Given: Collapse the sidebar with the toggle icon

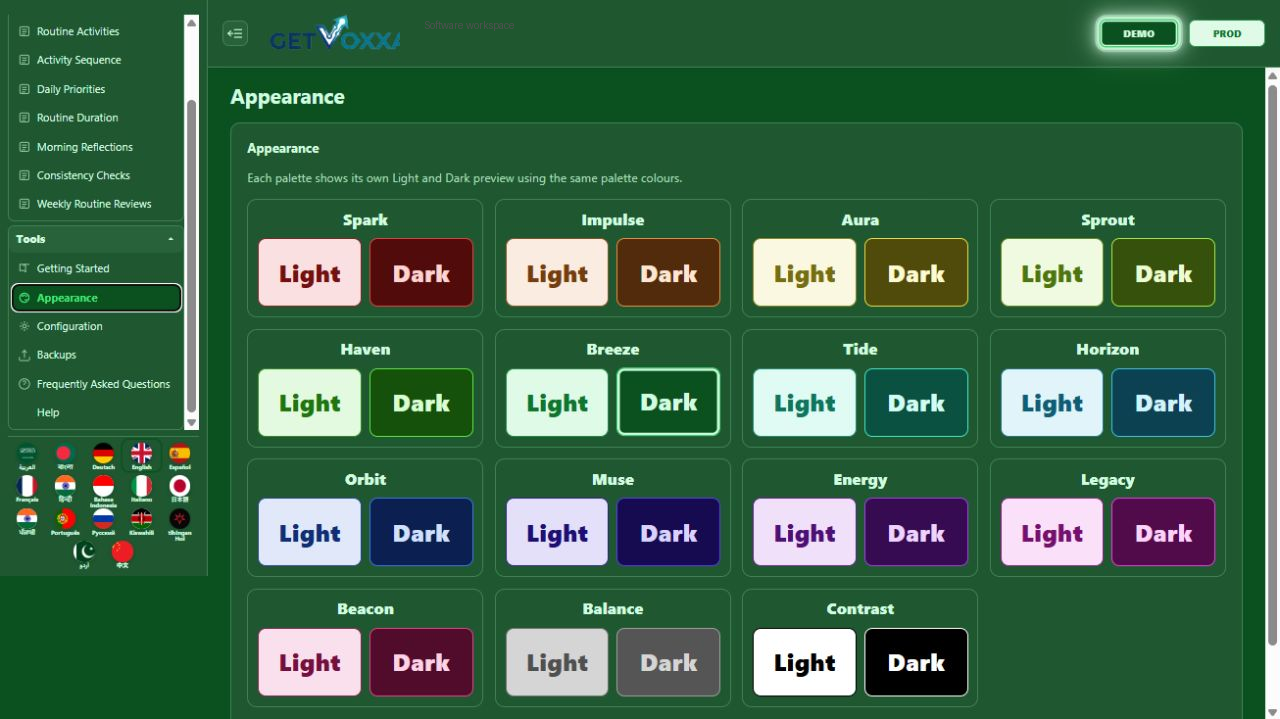Looking at the screenshot, I should tap(235, 33).
